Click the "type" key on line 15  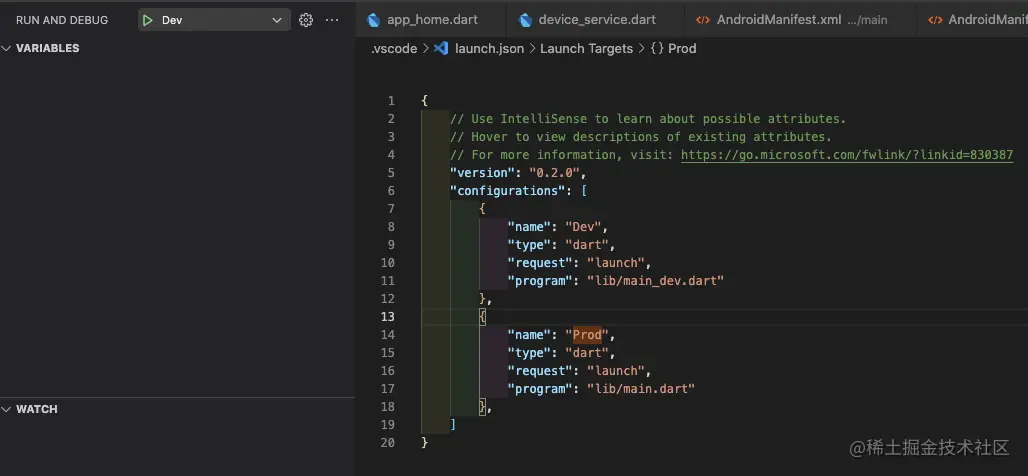[x=529, y=353]
